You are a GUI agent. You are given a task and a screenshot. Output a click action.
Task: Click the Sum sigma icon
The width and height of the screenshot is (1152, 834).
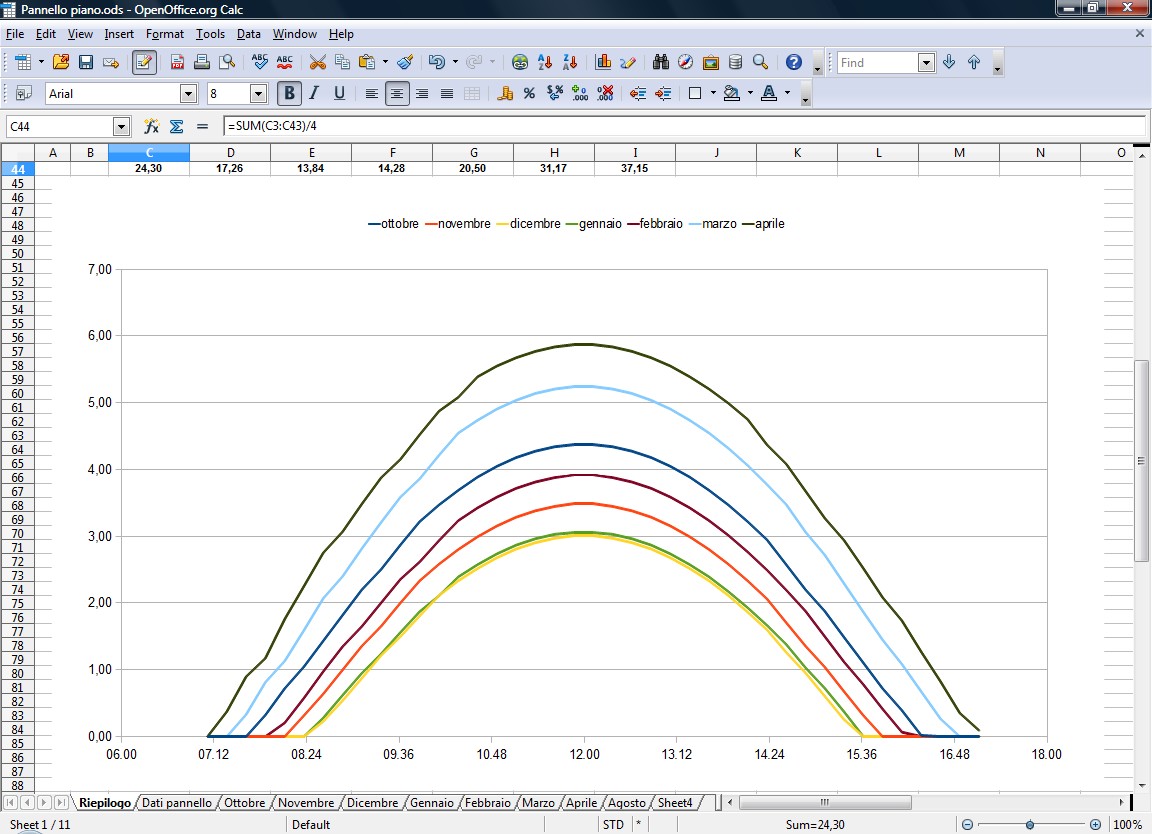click(177, 127)
